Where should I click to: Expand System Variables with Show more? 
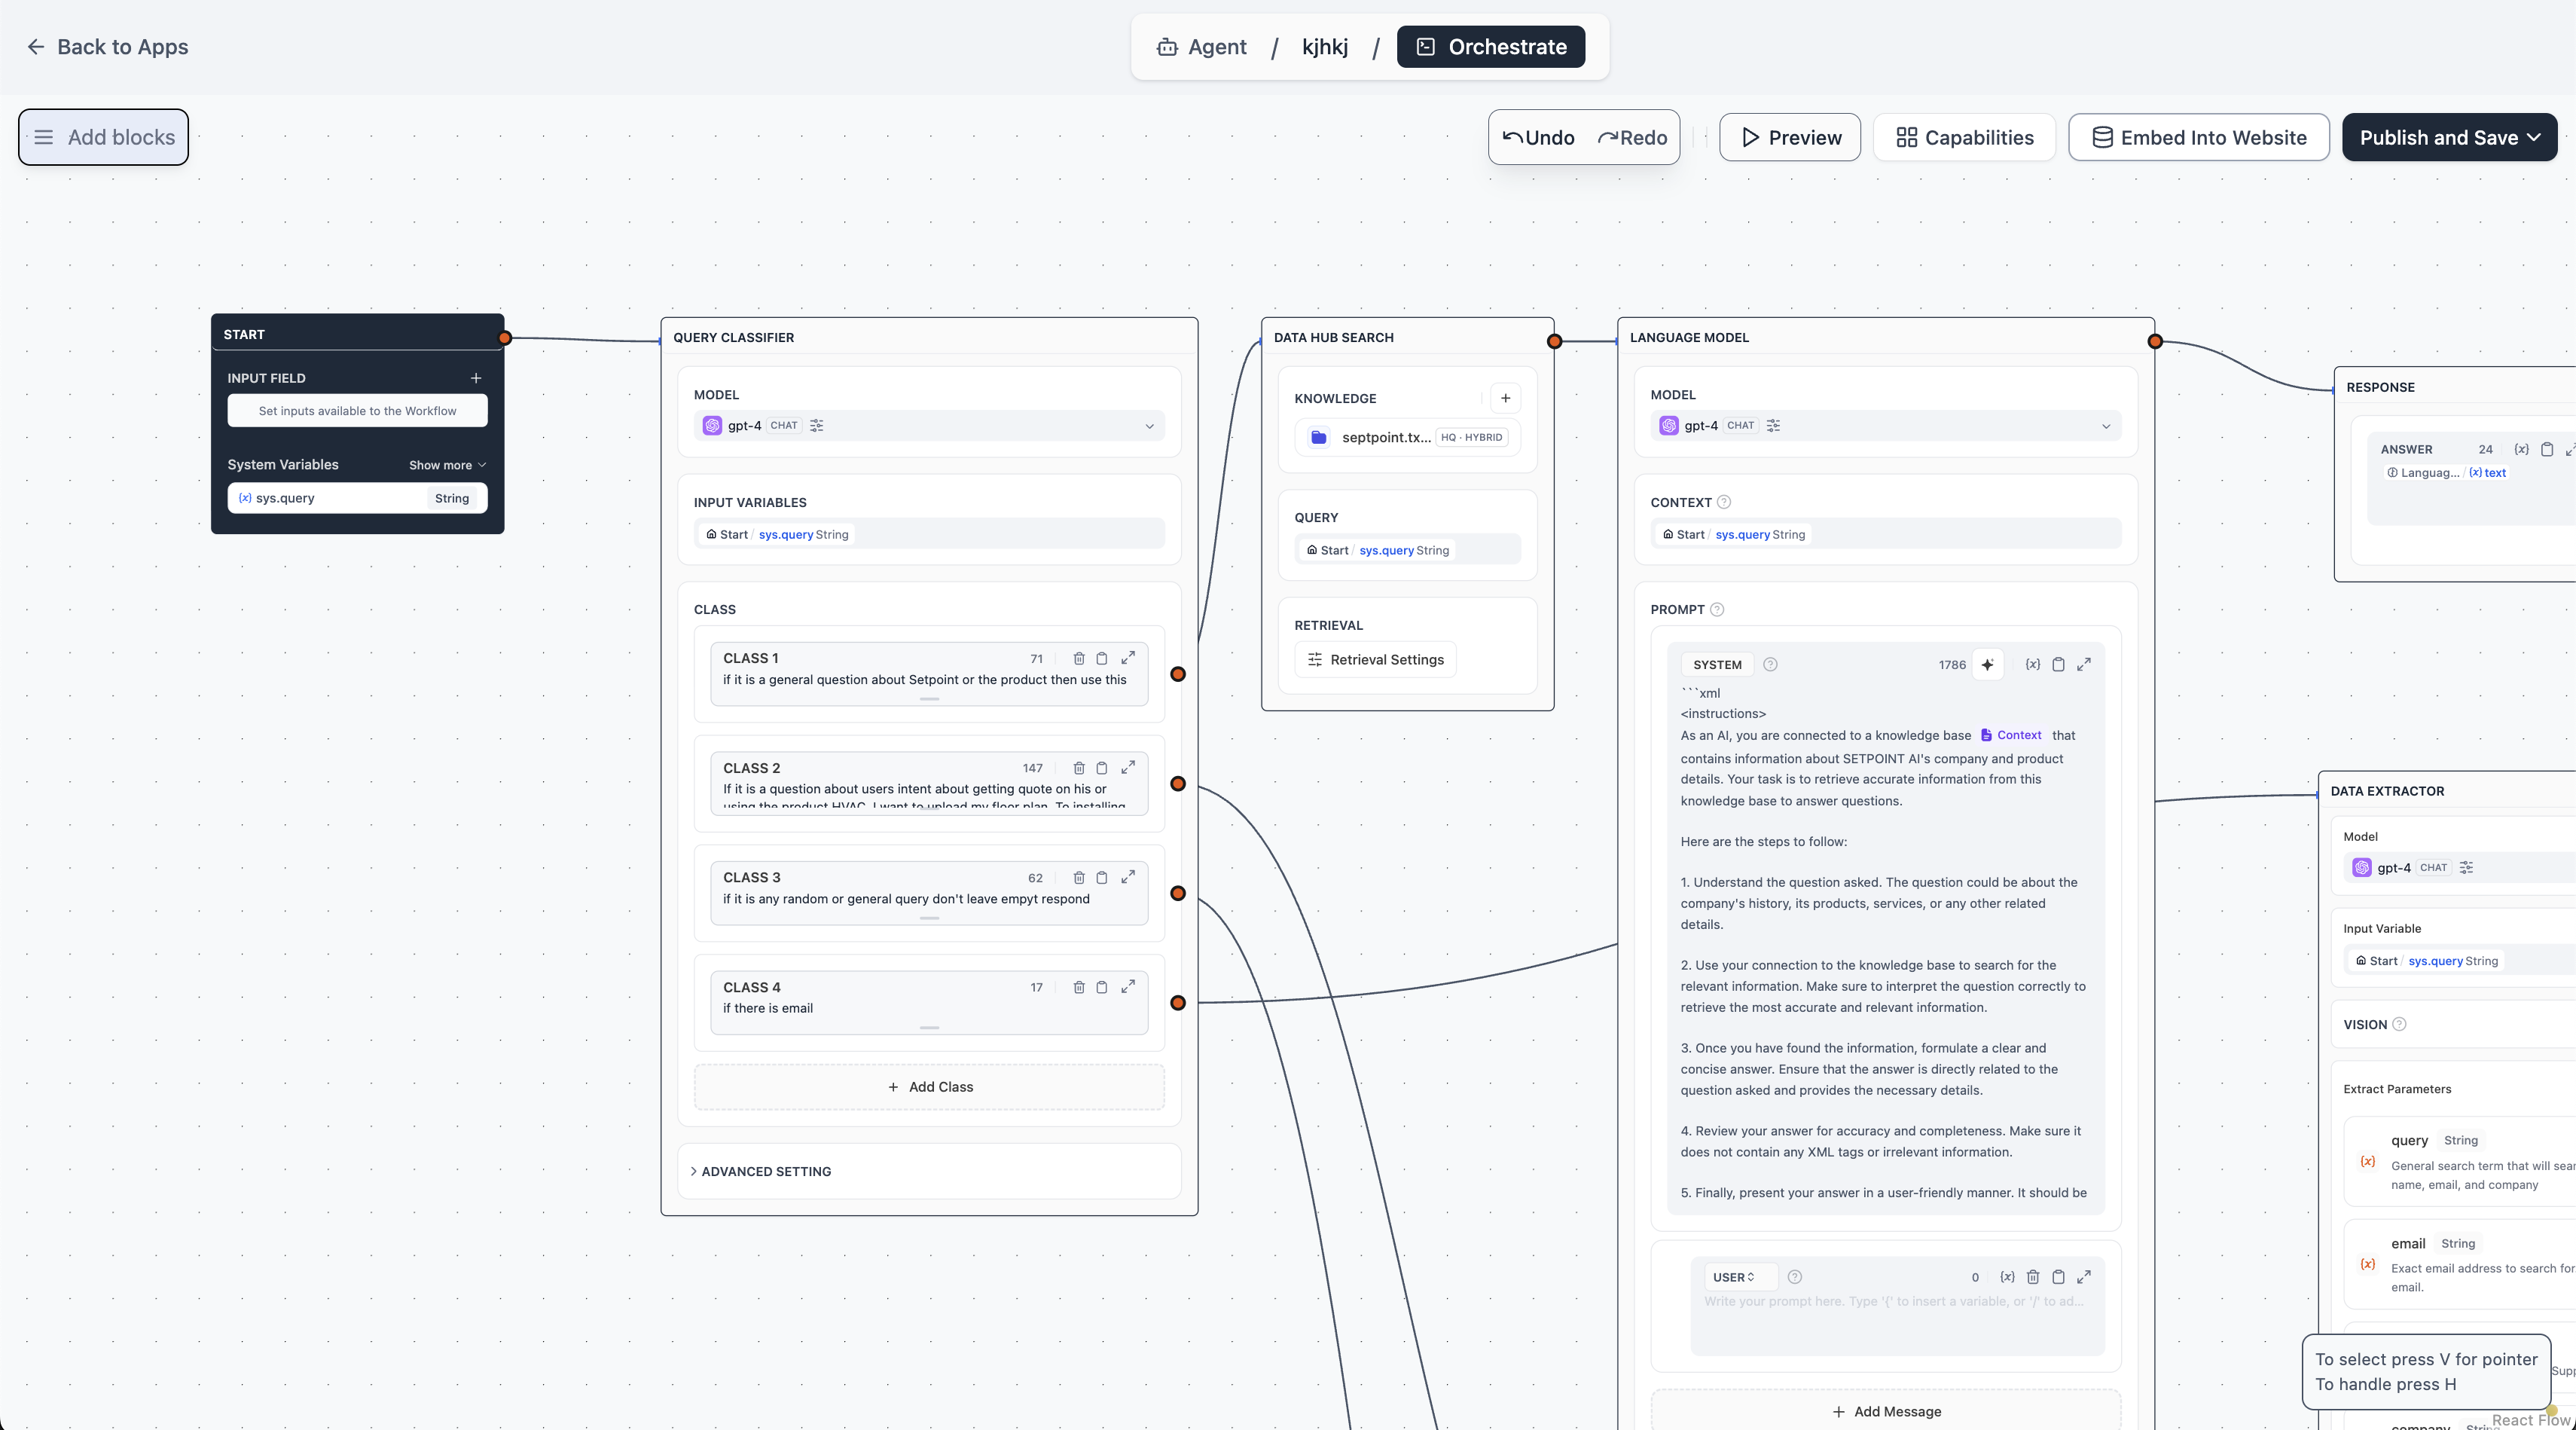tap(447, 465)
